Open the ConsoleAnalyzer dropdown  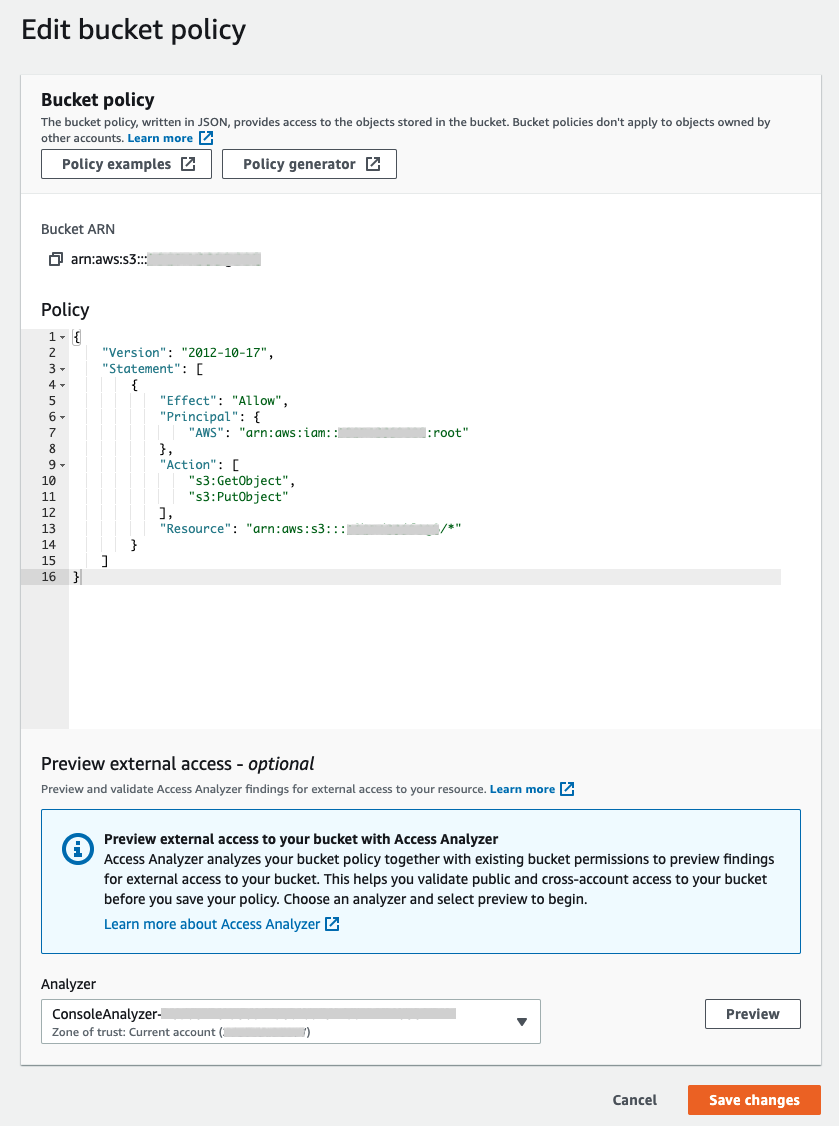(x=521, y=1021)
